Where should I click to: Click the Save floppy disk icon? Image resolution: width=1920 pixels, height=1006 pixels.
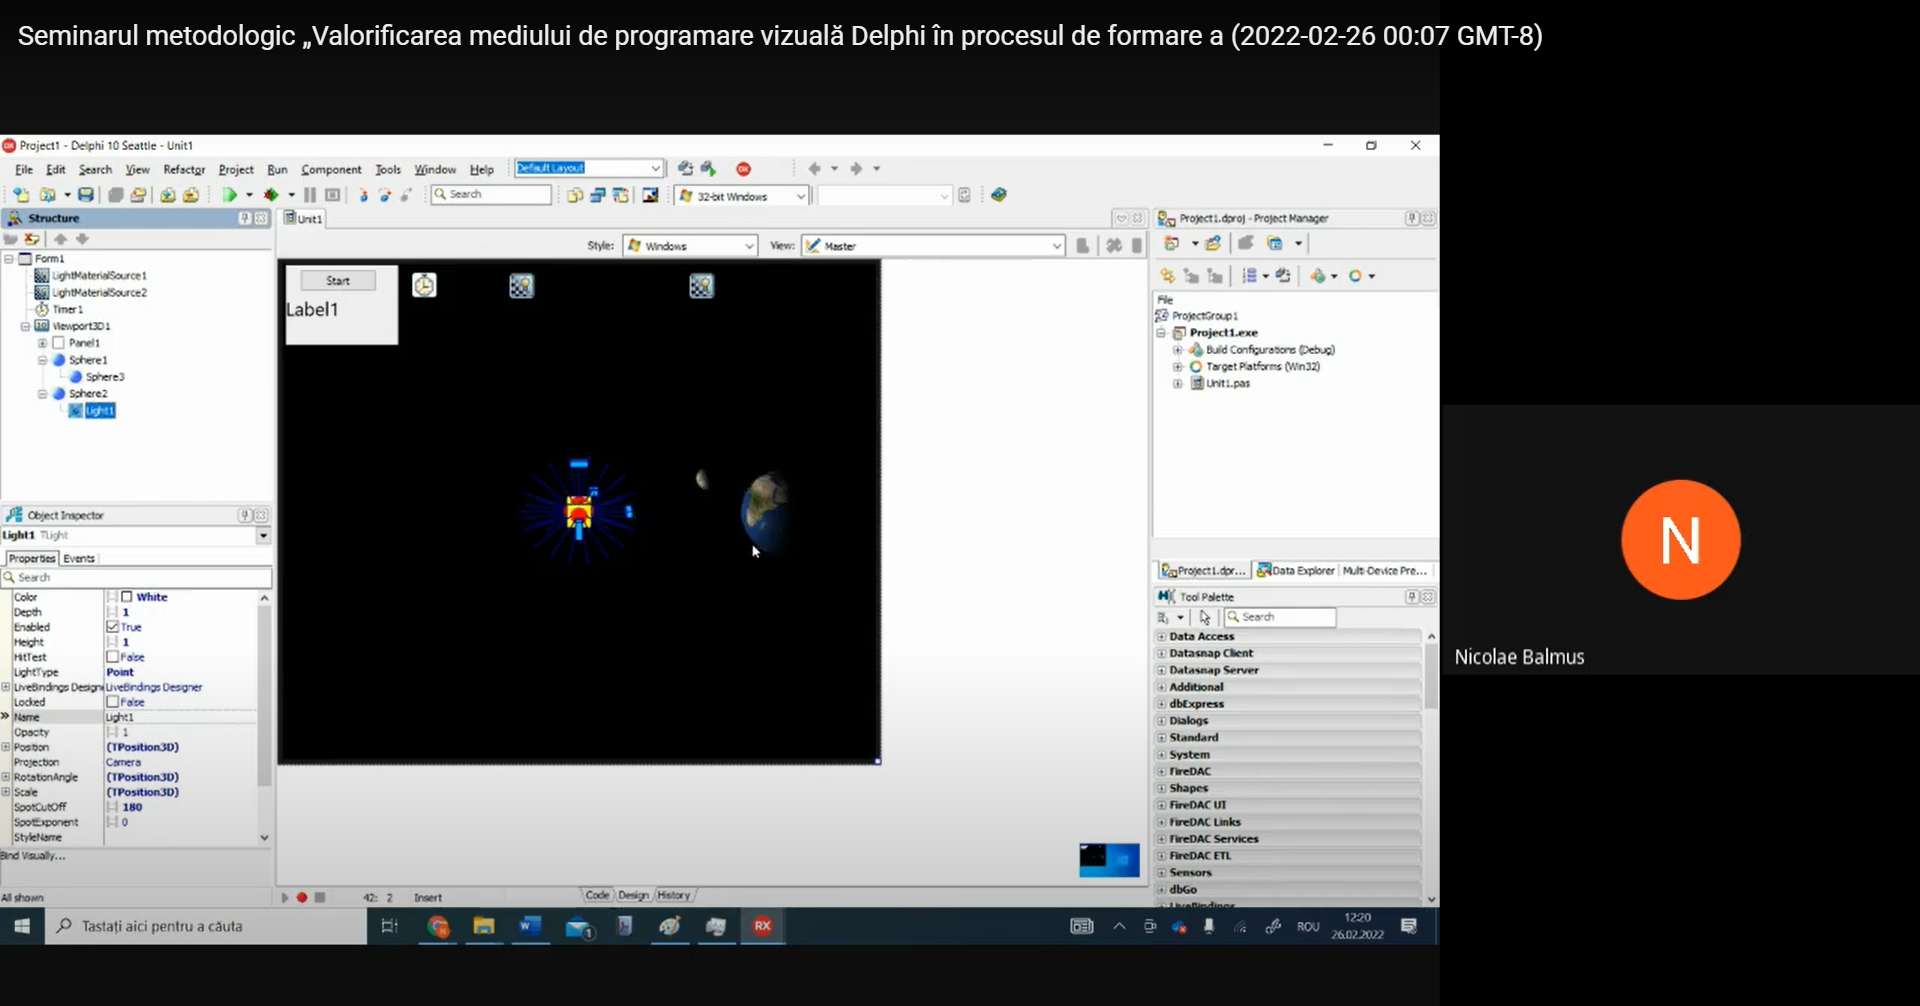coord(86,195)
